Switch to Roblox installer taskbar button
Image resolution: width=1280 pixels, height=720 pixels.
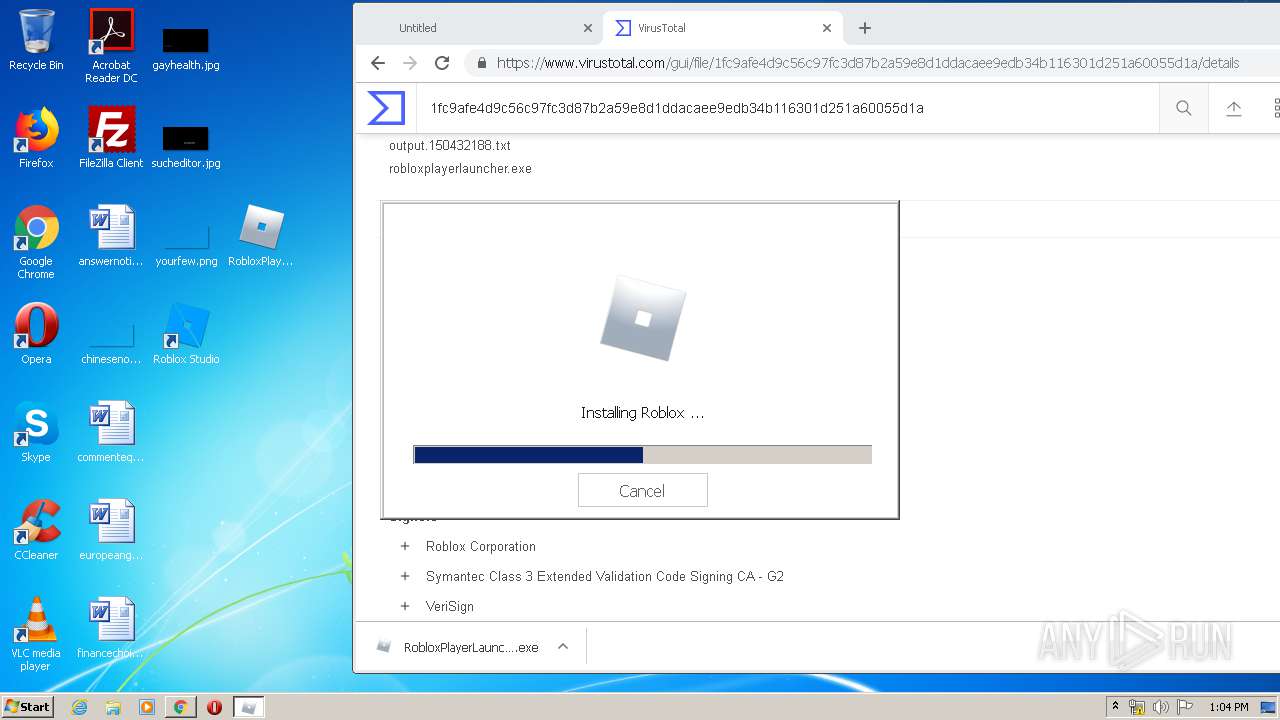249,707
